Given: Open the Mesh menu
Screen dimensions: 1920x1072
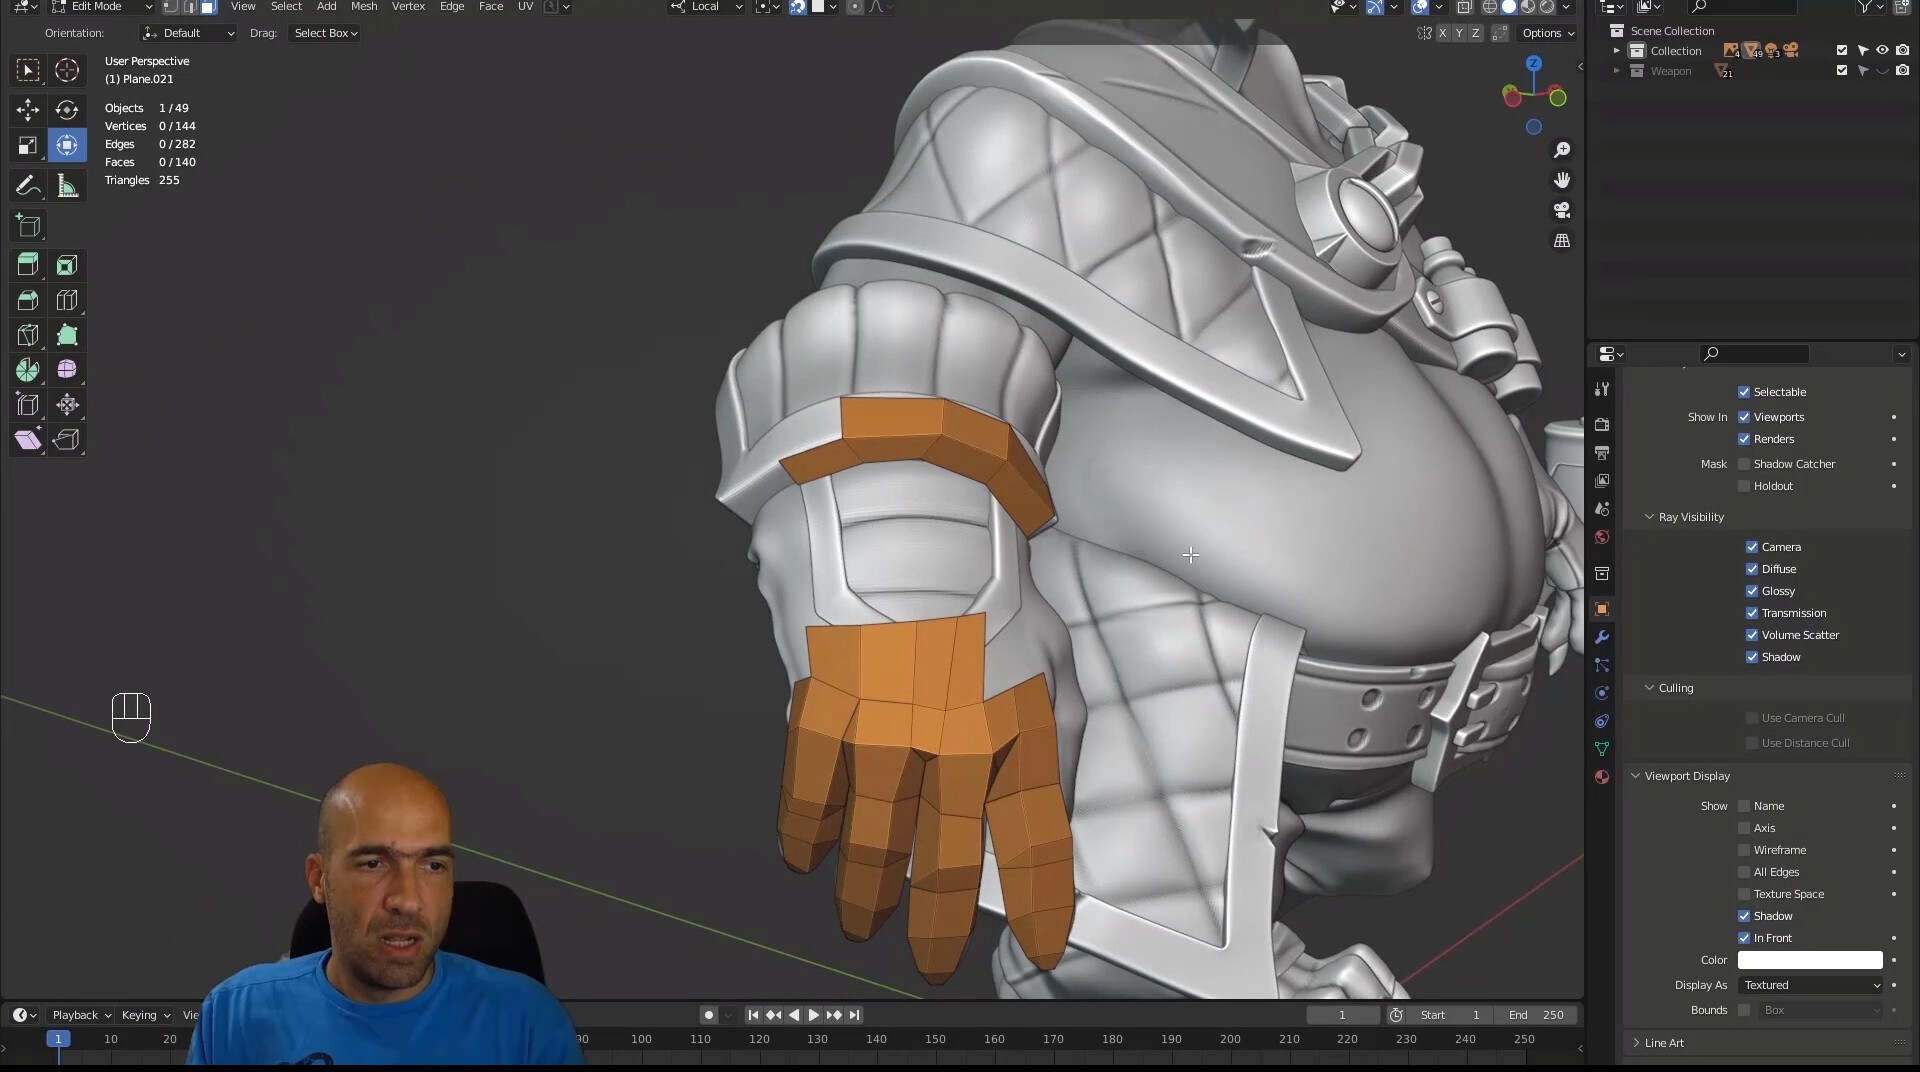Looking at the screenshot, I should 364,6.
